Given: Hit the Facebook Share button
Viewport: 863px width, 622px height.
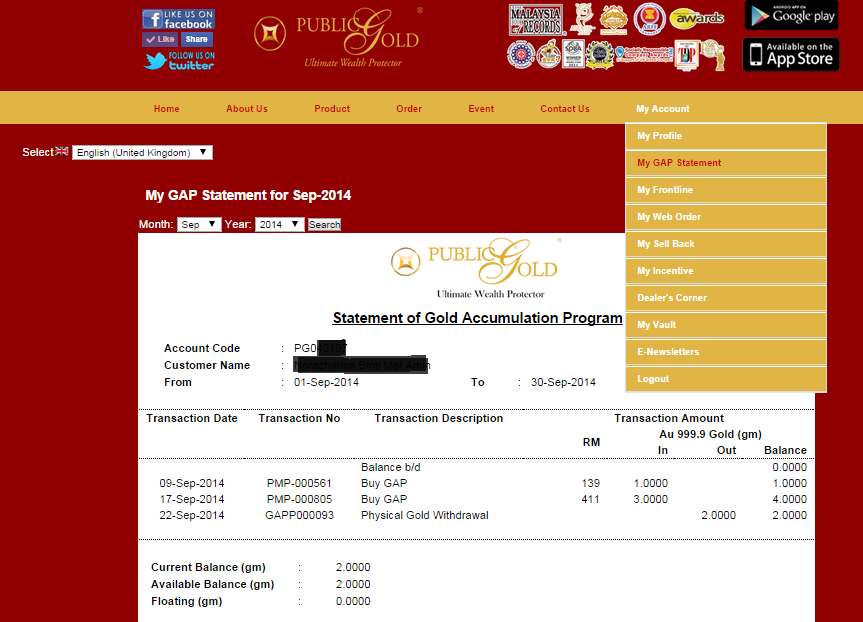Looking at the screenshot, I should (x=196, y=39).
